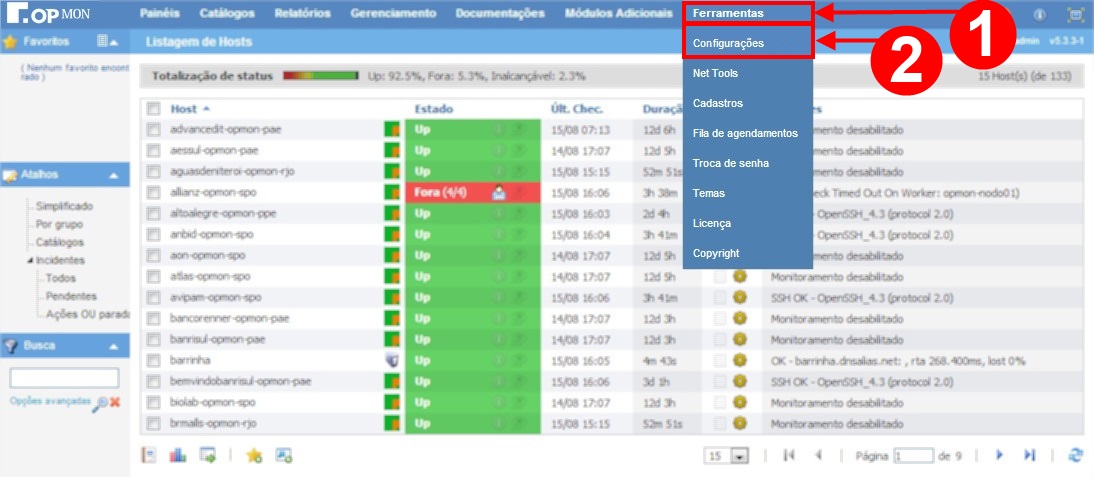Screen dimensions: 1094x477
Task: Click the fullscreen icon in the top-right corner
Action: [x=1075, y=15]
